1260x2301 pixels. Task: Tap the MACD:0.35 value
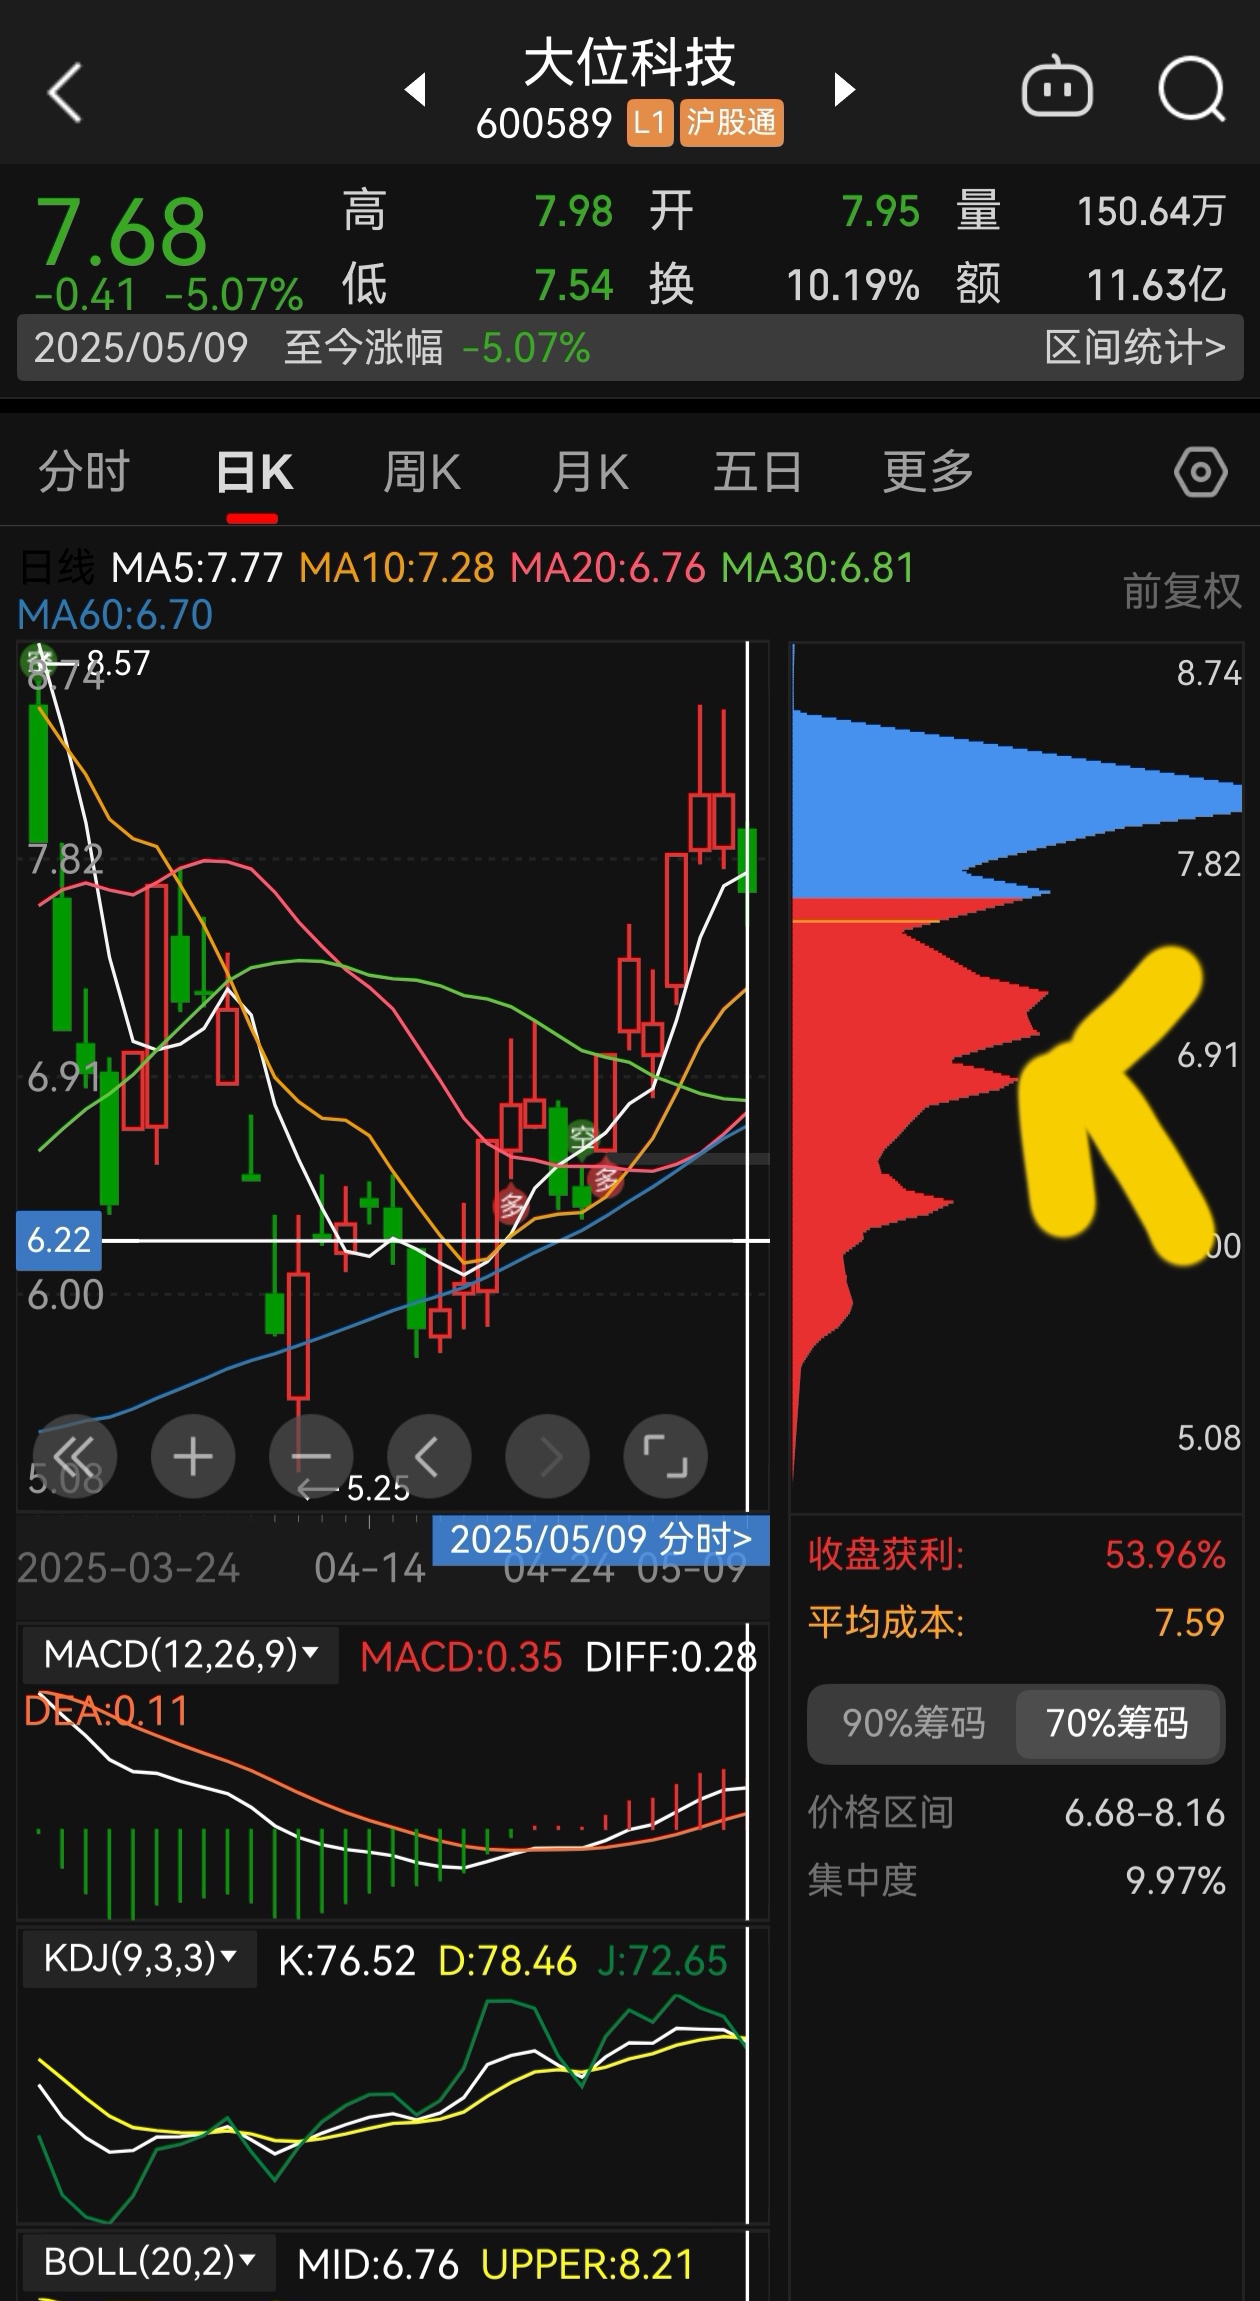pyautogui.click(x=461, y=1657)
